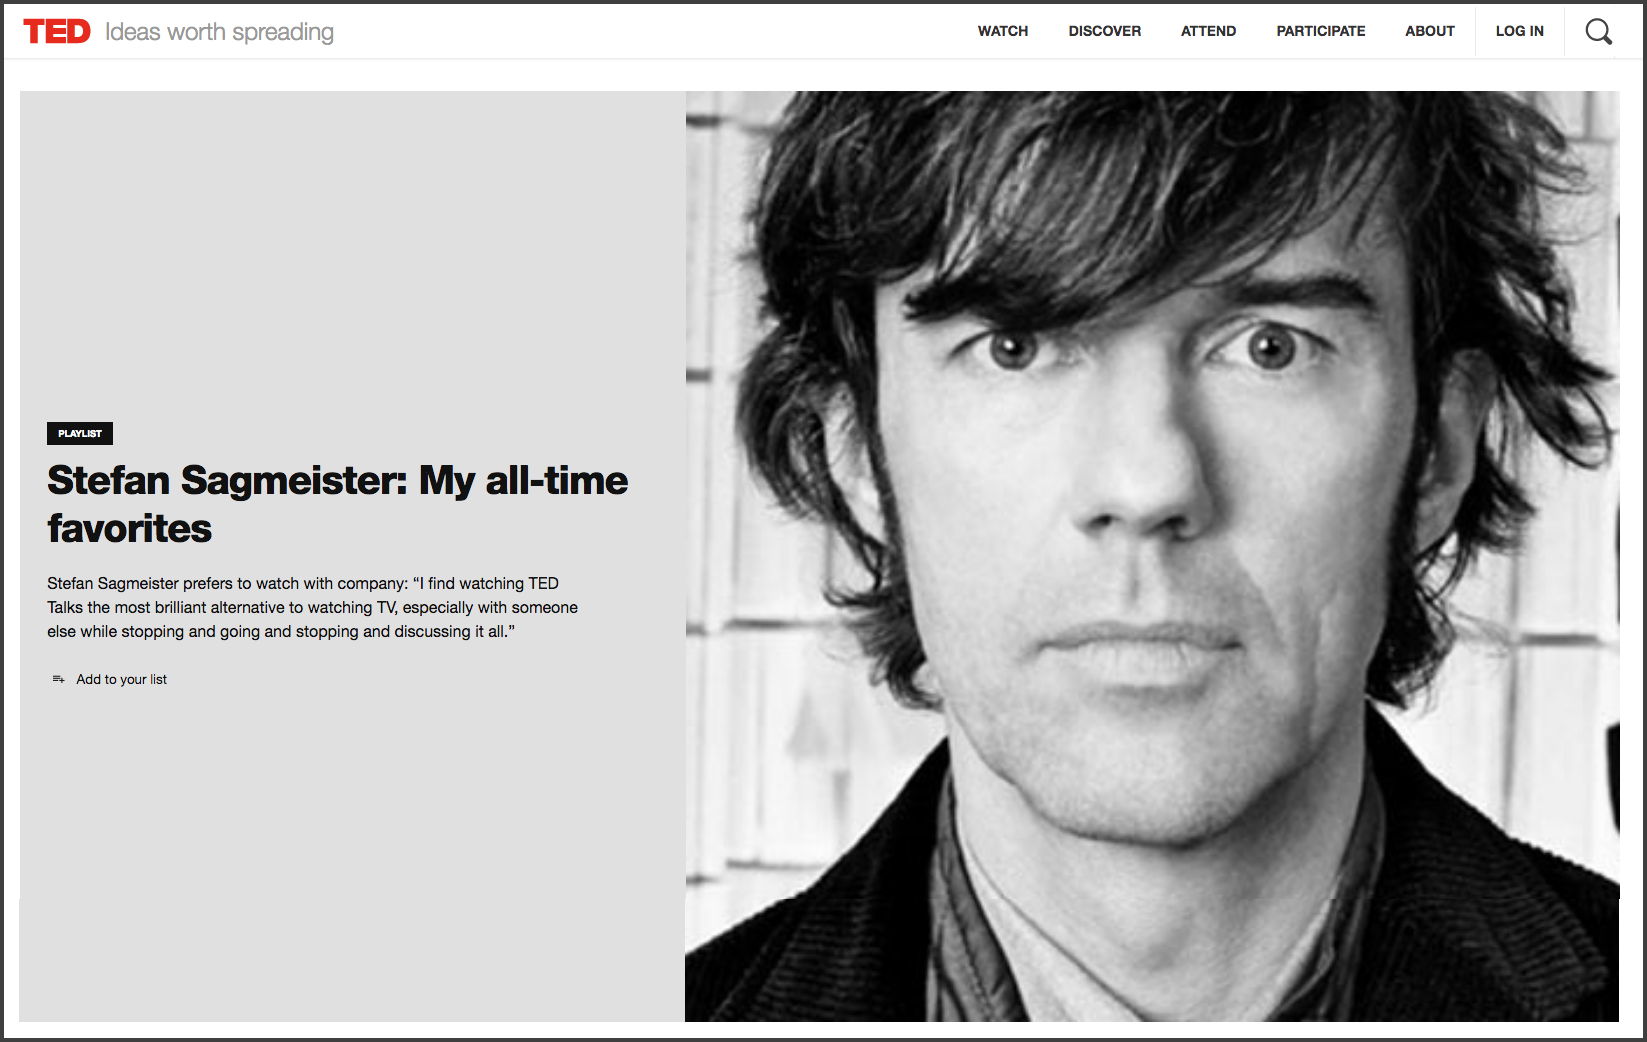Screen dimensions: 1647x1042
Task: Click the list icon beside Add to your list
Action: coord(58,679)
